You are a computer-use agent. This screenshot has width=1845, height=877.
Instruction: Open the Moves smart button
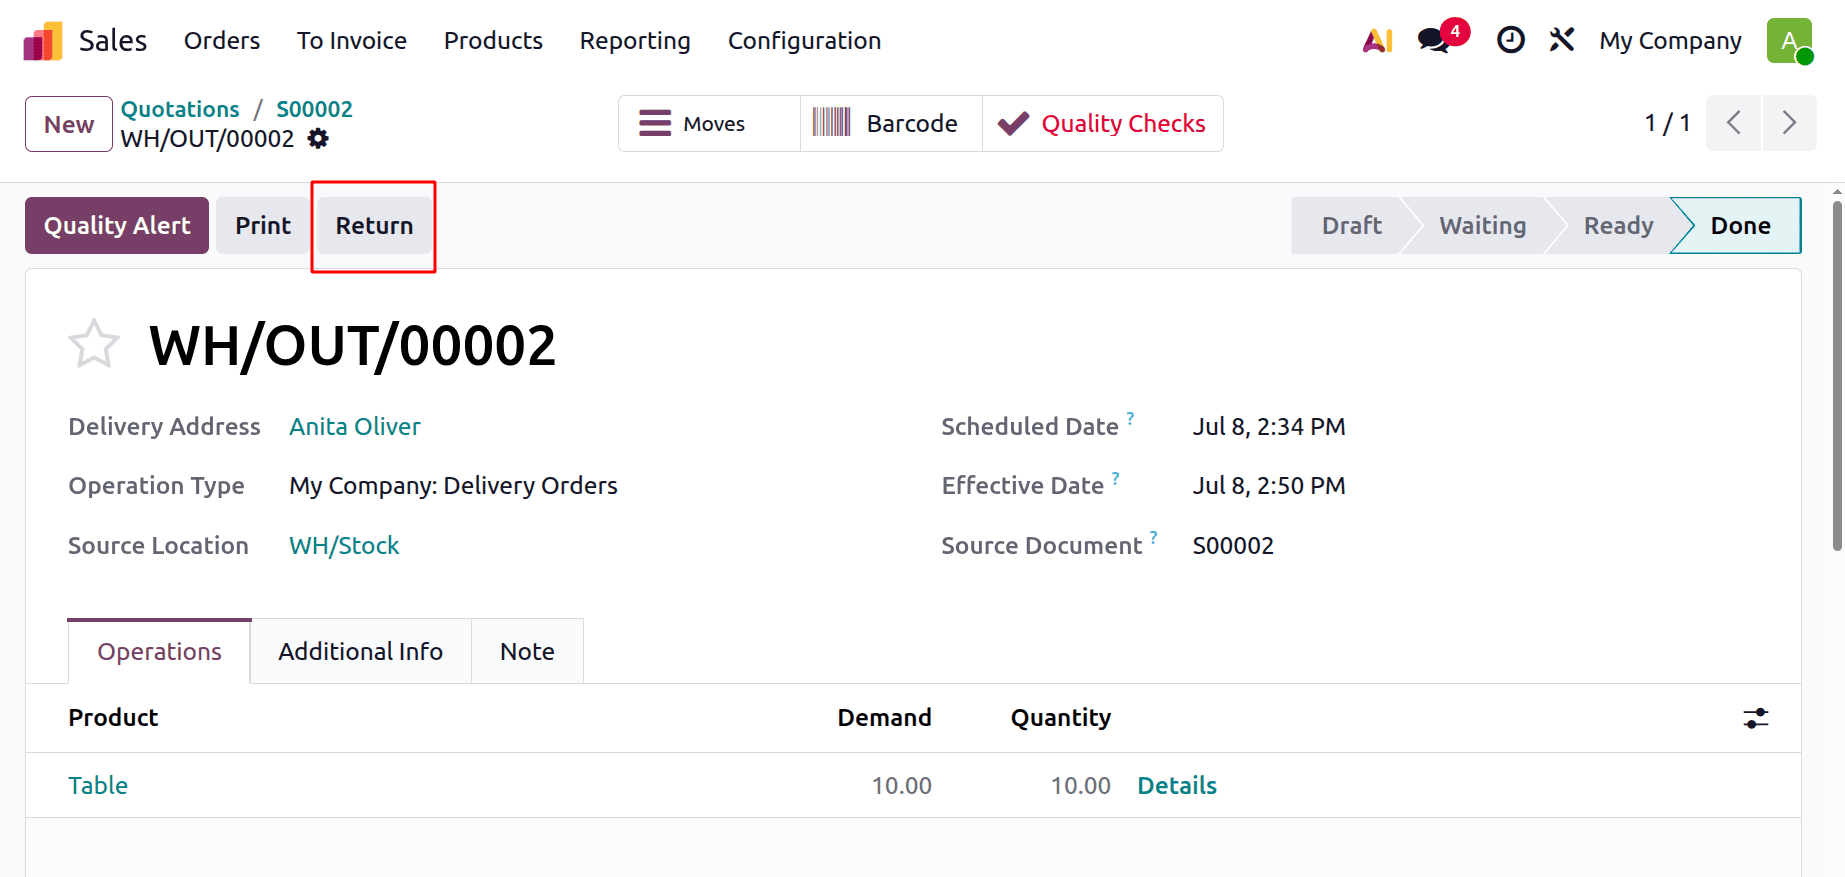tap(709, 124)
